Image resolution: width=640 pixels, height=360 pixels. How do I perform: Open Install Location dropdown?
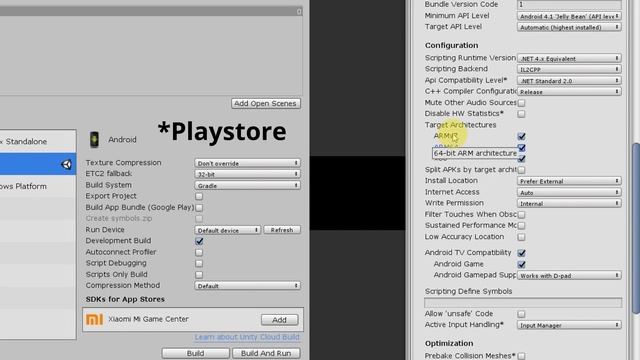click(x=569, y=181)
